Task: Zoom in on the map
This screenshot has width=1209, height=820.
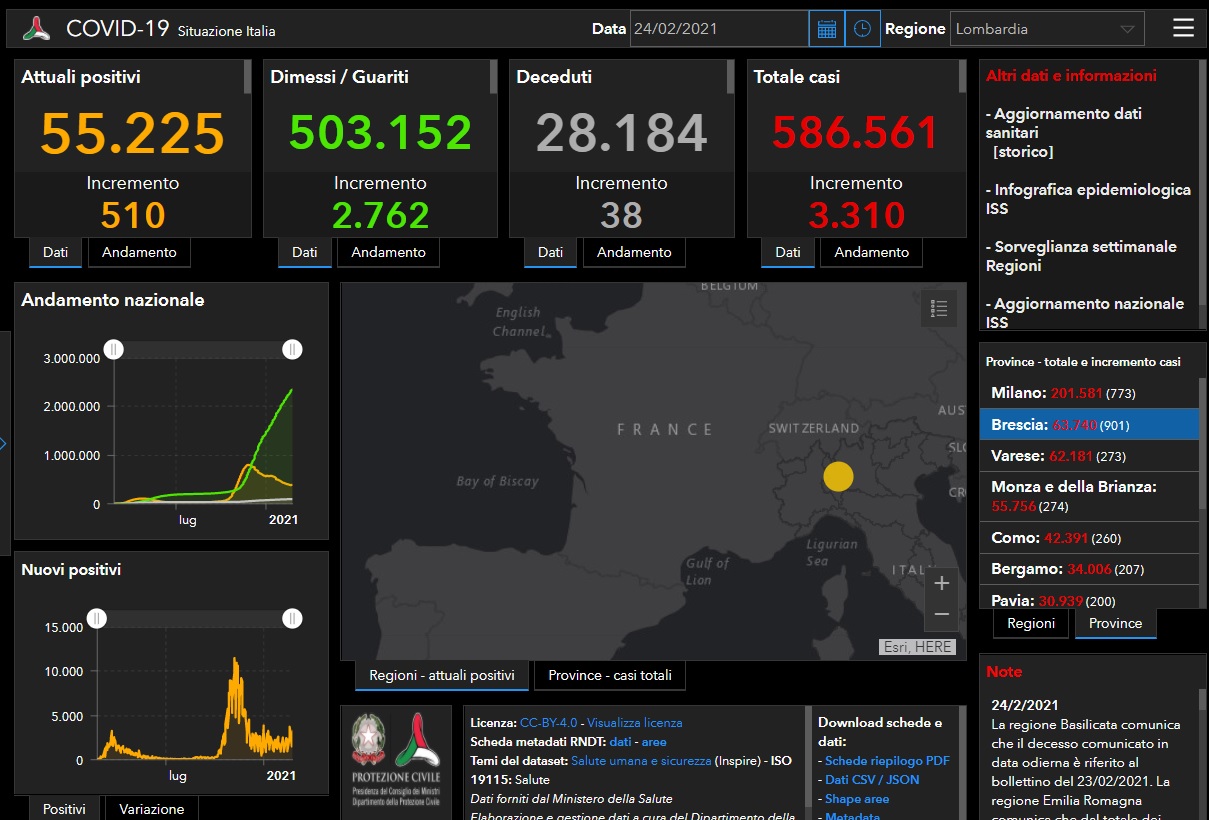Action: tap(941, 583)
